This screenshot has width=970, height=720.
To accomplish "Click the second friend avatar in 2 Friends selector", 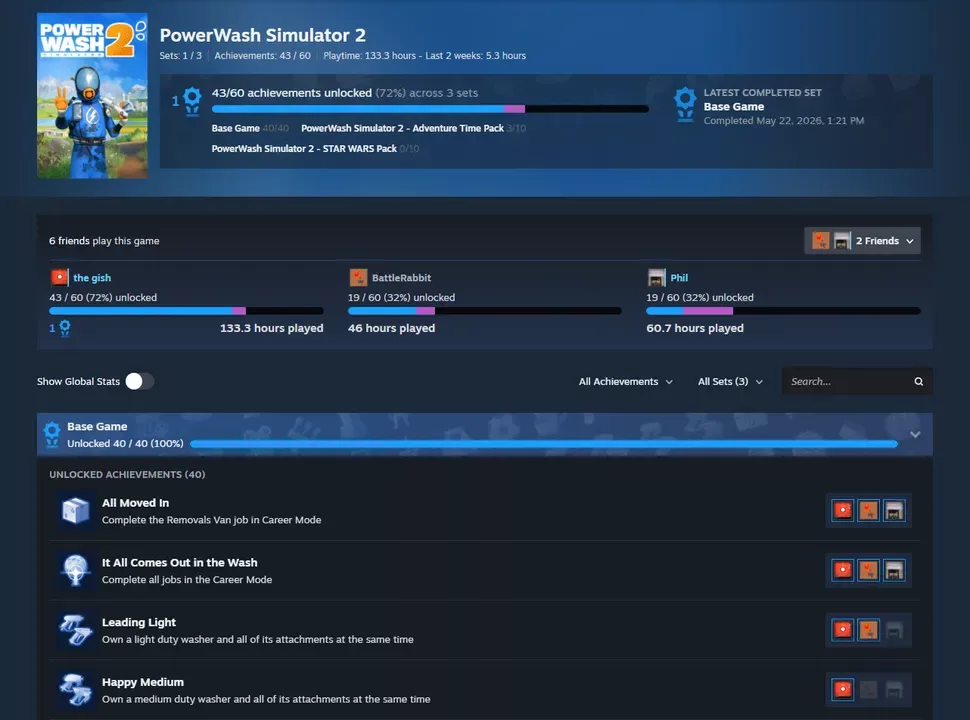I will [842, 241].
